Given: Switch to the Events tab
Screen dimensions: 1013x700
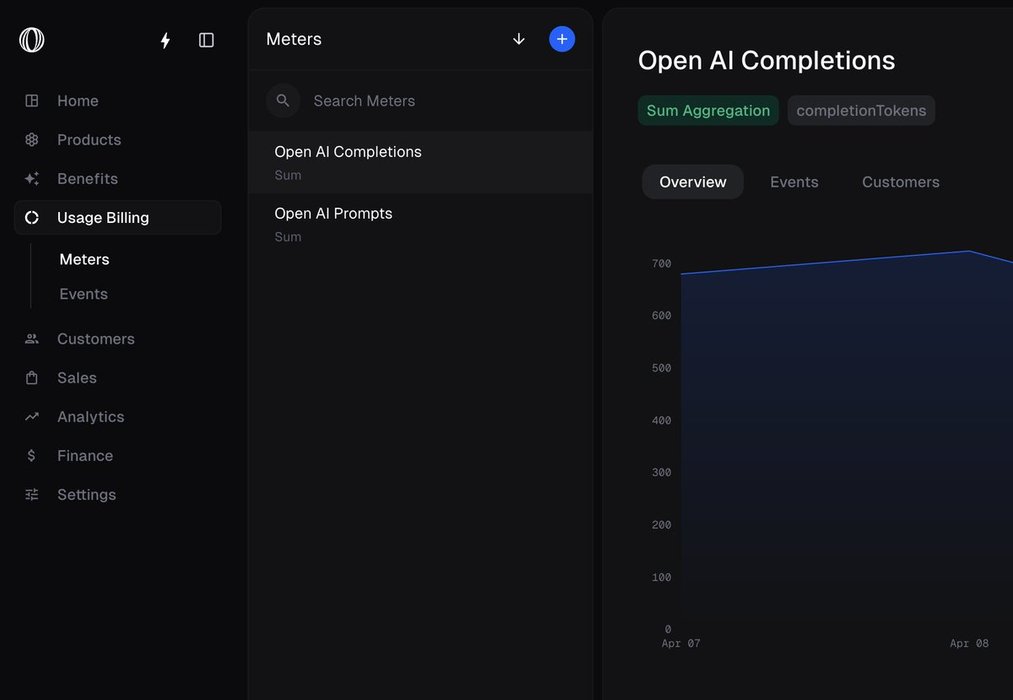Looking at the screenshot, I should tap(794, 182).
